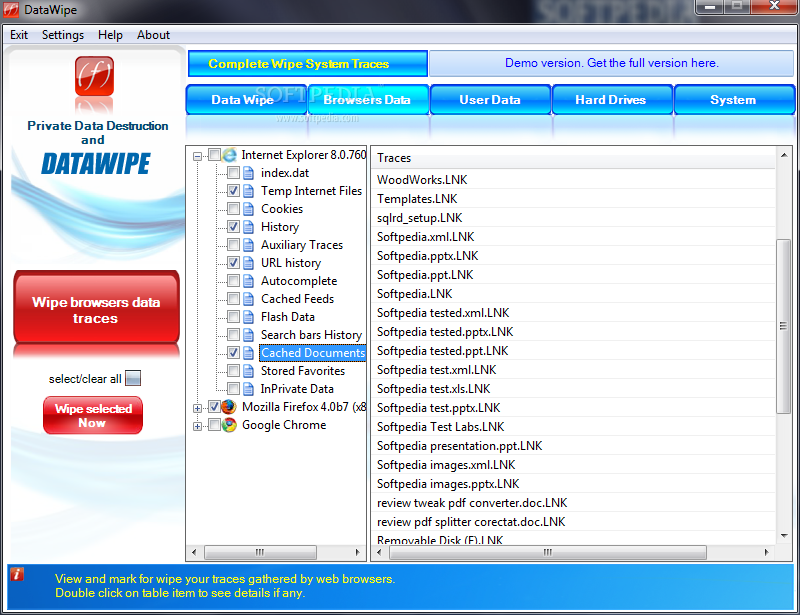Click the Mozilla Firefox browser icon
The height and width of the screenshot is (615, 800).
click(229, 407)
